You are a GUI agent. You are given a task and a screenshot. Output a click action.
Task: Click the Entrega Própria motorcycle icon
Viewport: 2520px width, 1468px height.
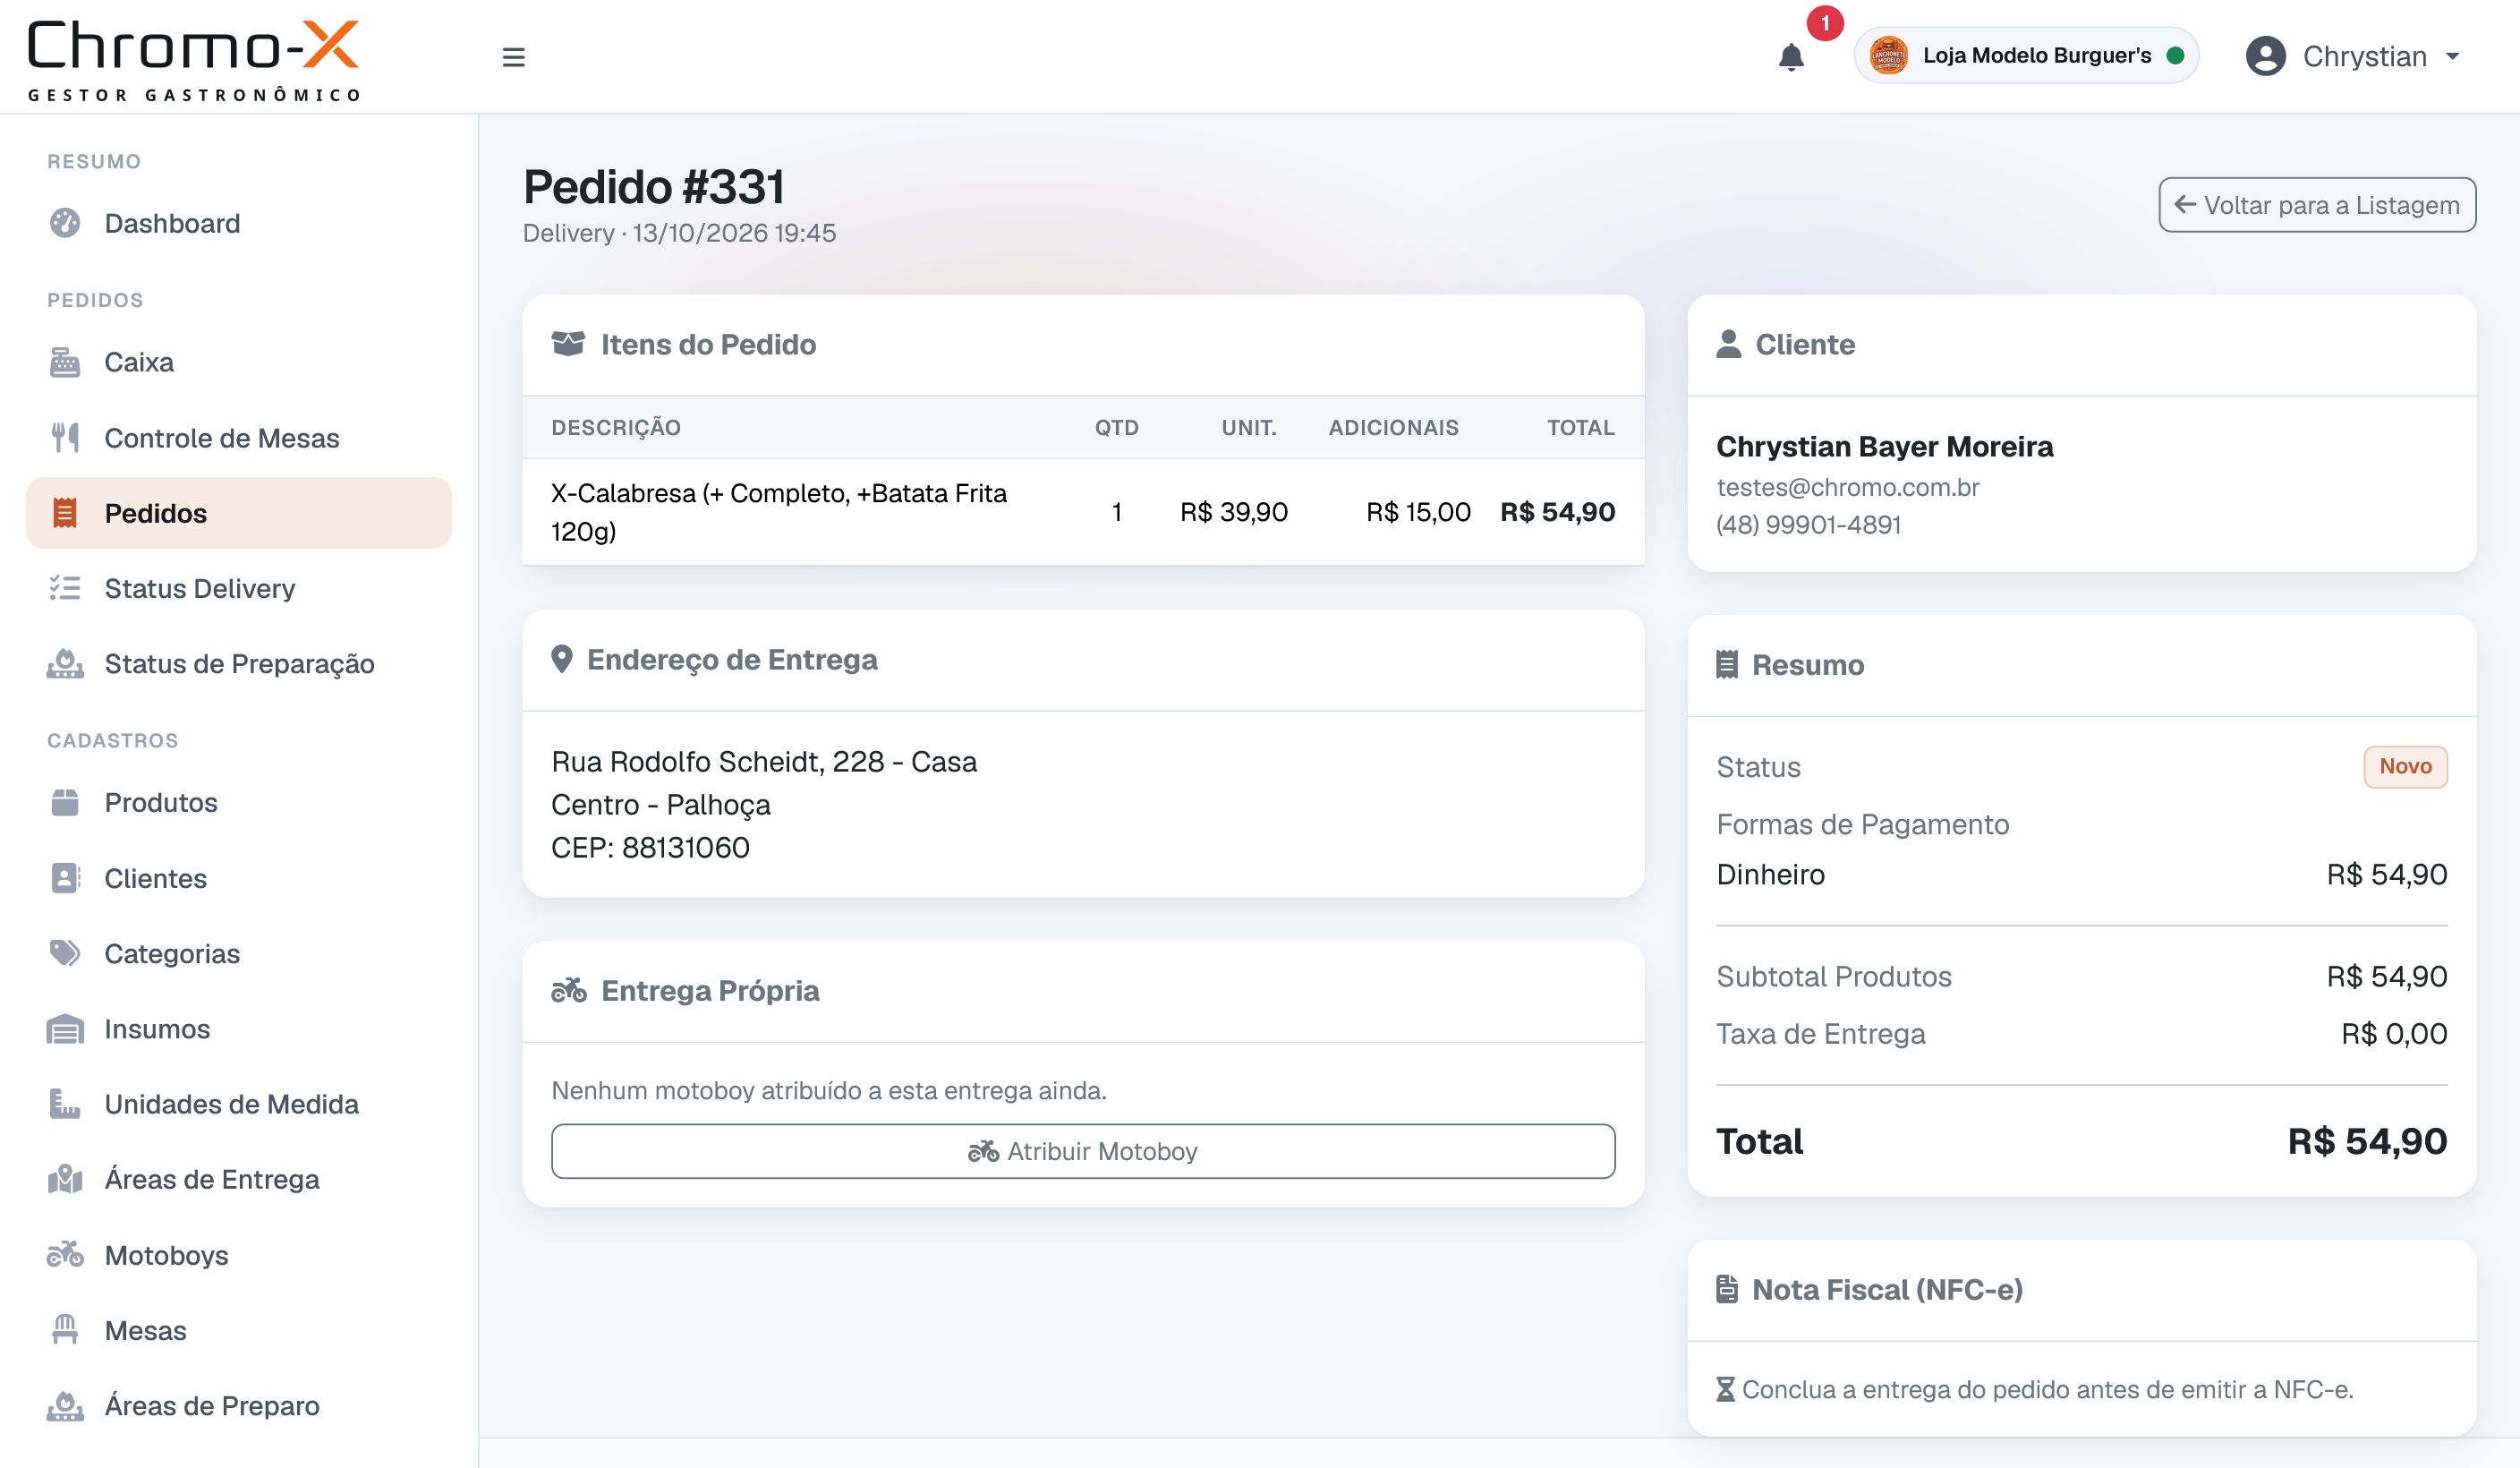[x=569, y=990]
